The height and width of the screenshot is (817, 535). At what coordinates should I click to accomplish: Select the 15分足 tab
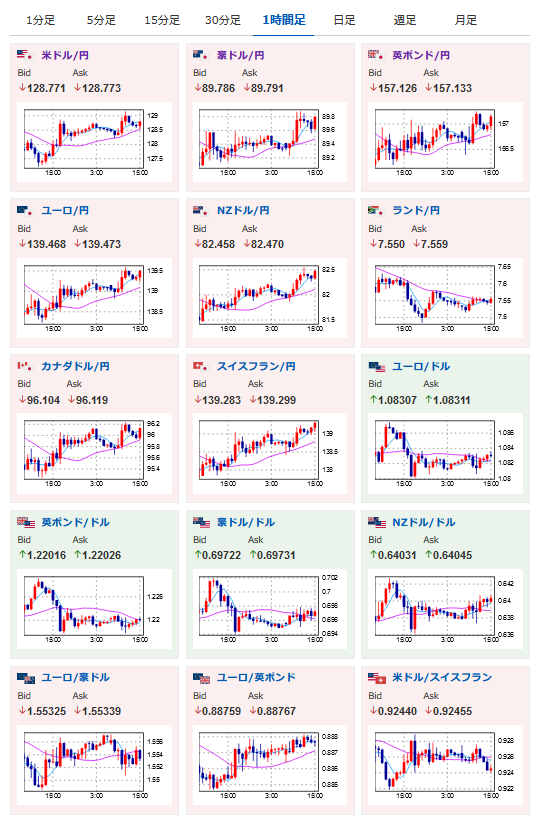(162, 20)
